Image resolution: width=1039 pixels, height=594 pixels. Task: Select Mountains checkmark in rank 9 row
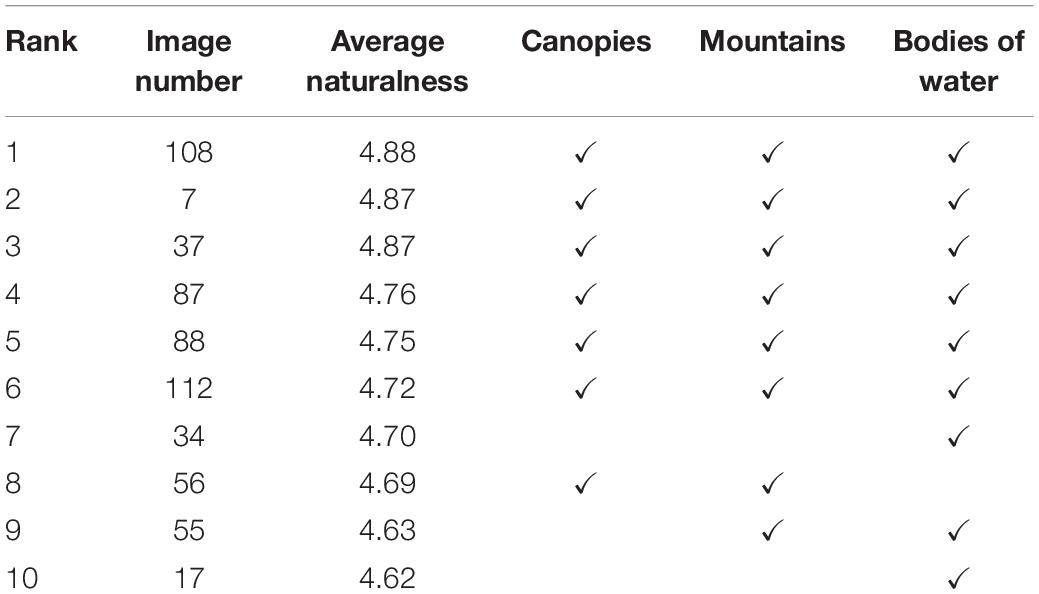[x=772, y=530]
